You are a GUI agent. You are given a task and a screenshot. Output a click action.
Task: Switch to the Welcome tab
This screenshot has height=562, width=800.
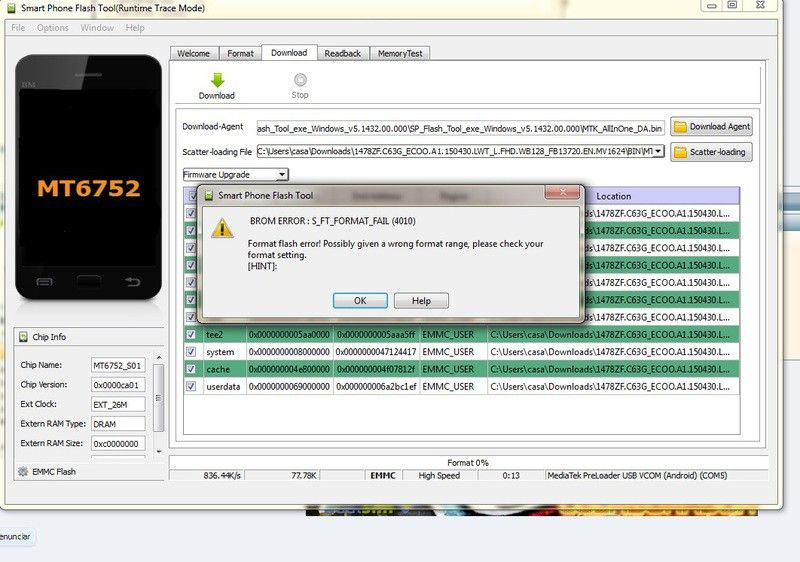point(193,54)
